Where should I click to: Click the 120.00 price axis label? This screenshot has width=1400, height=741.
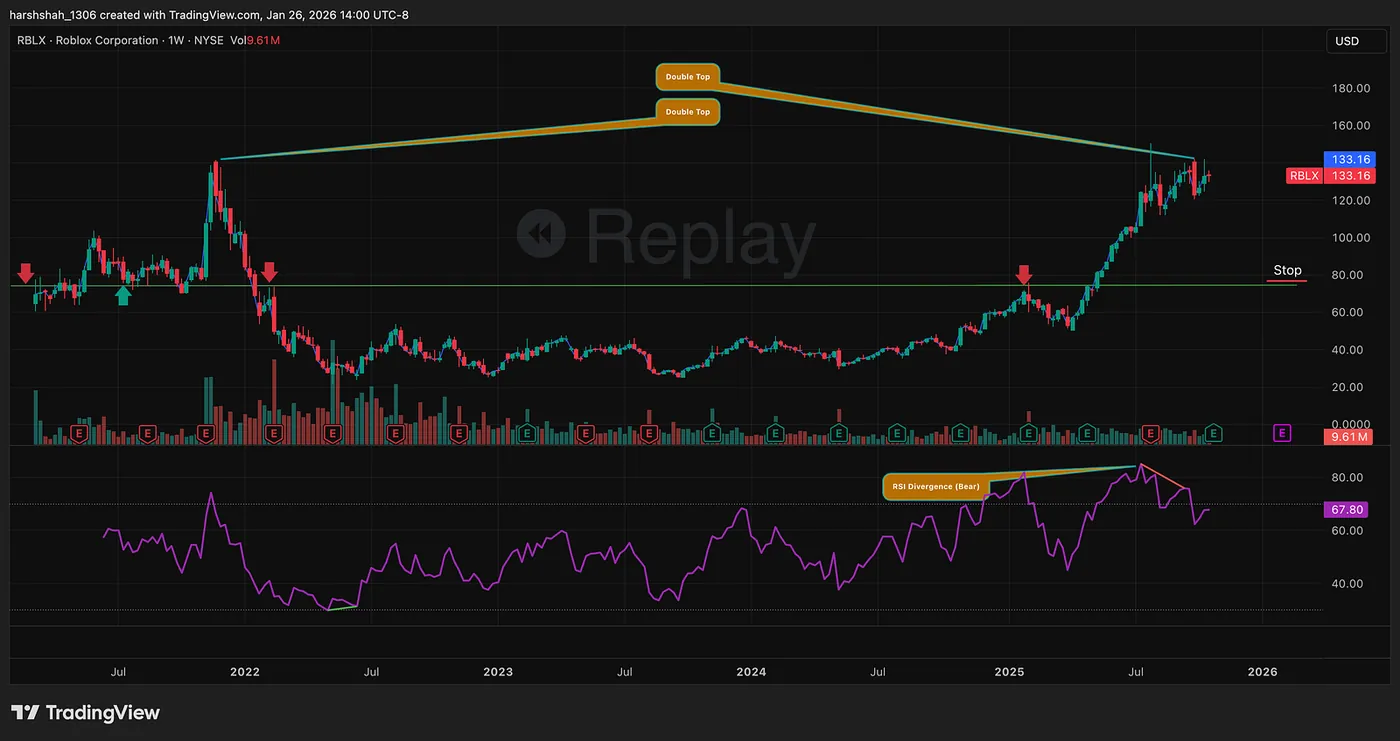point(1350,200)
